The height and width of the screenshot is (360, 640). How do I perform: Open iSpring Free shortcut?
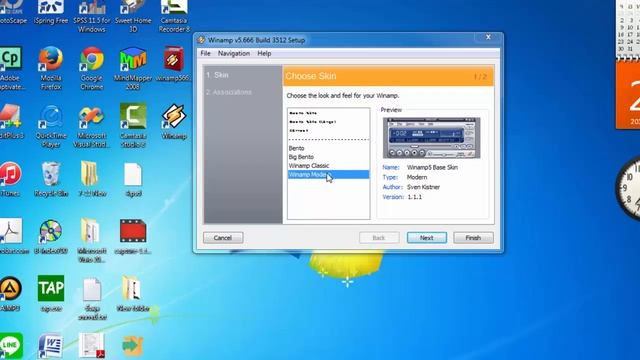point(51,12)
